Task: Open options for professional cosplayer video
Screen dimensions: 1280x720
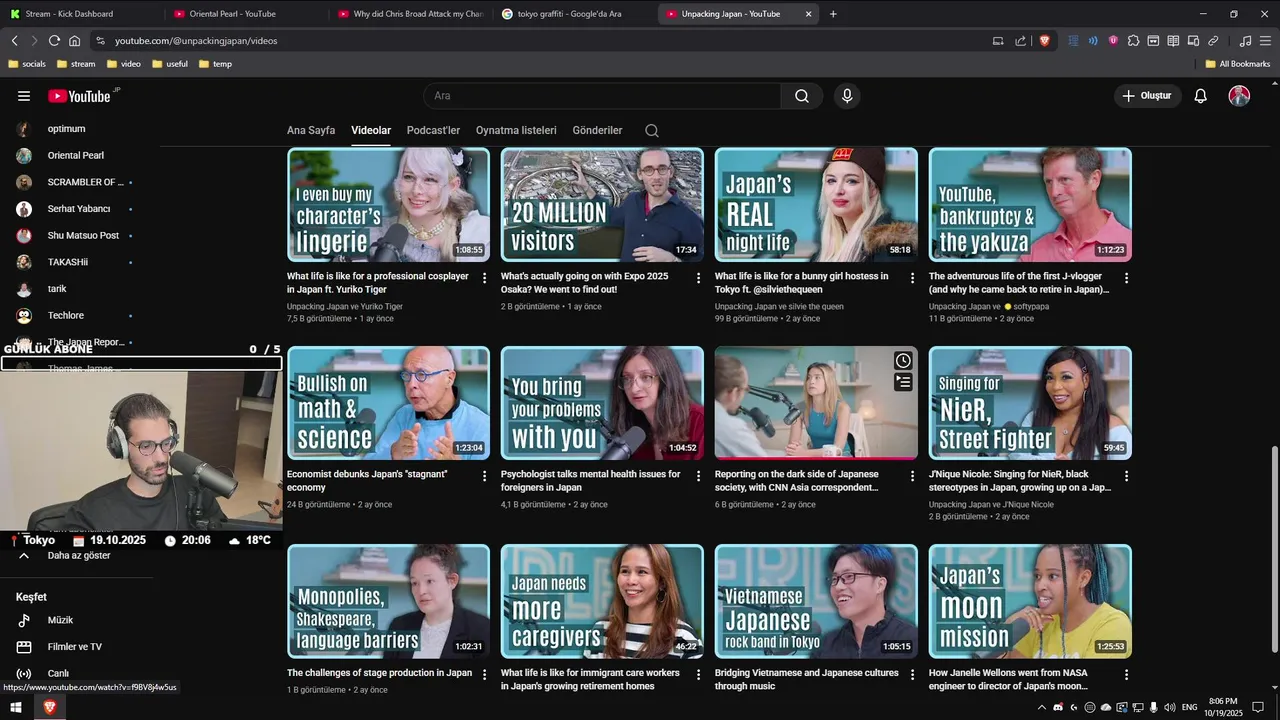Action: [484, 278]
